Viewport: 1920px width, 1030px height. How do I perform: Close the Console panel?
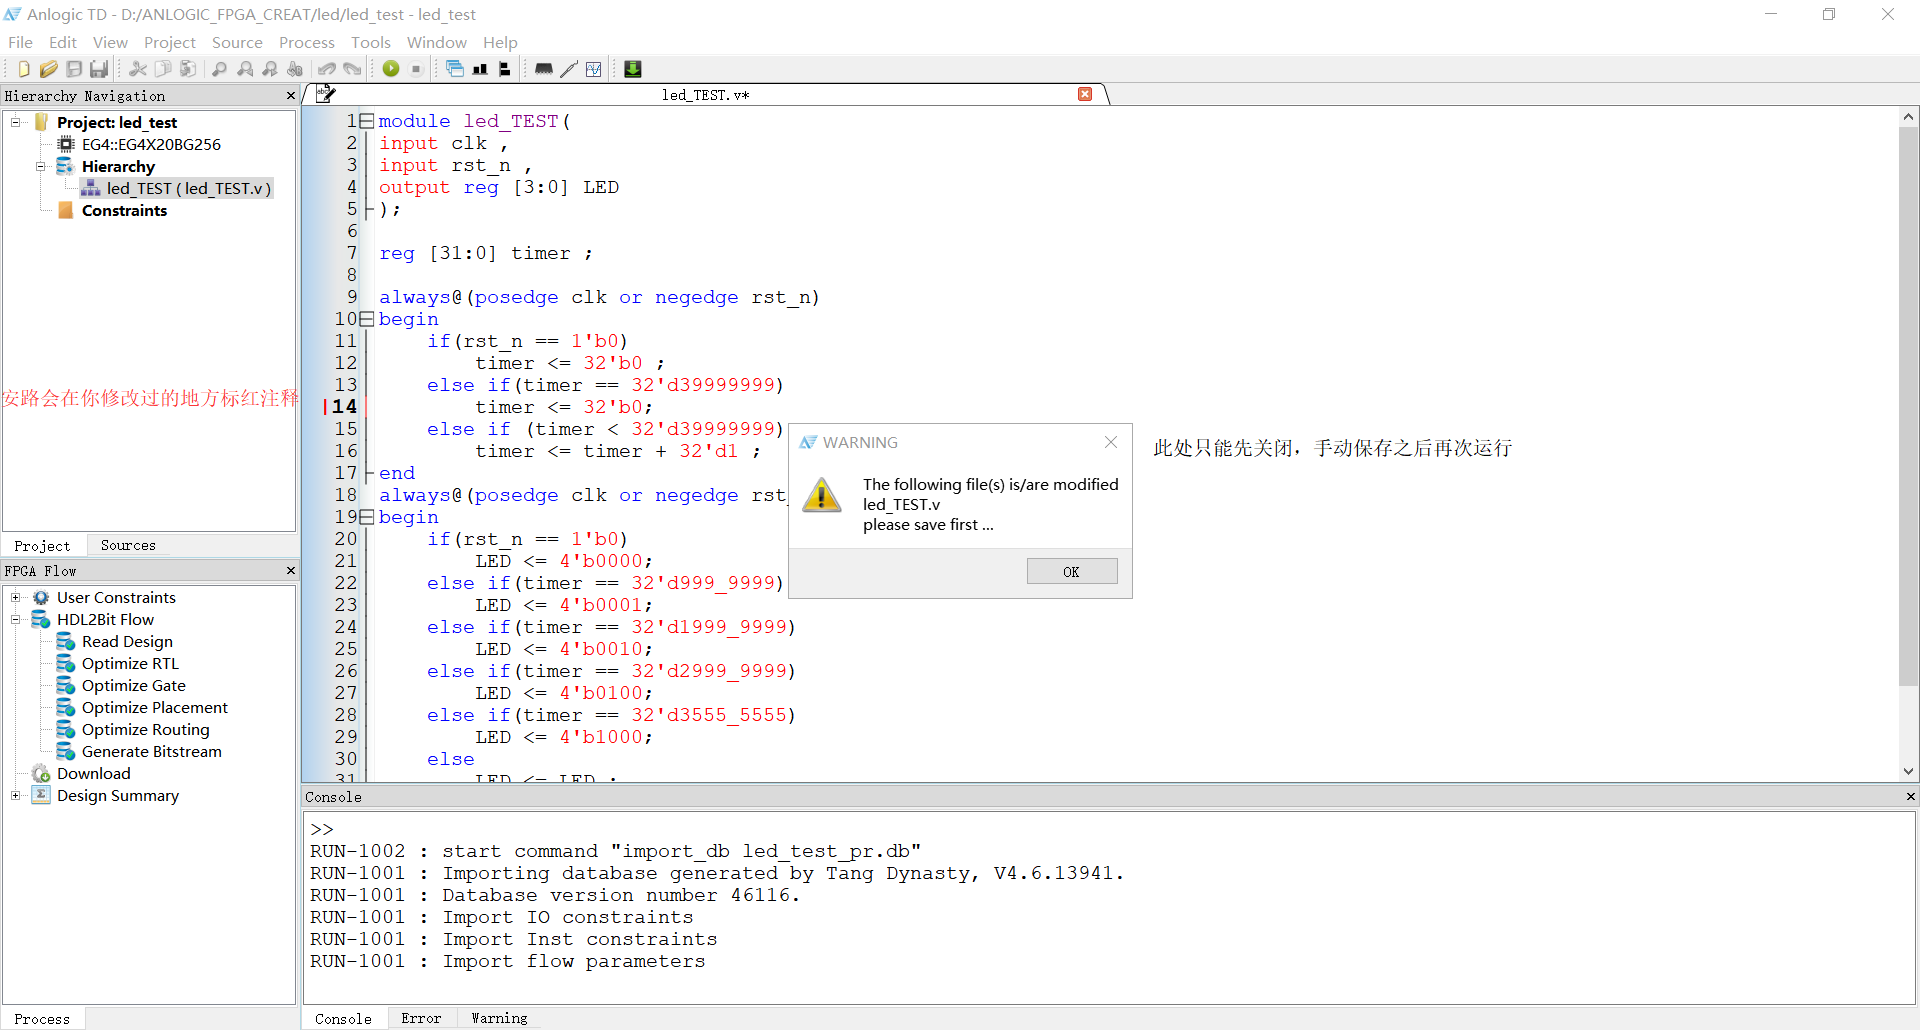[x=1910, y=797]
